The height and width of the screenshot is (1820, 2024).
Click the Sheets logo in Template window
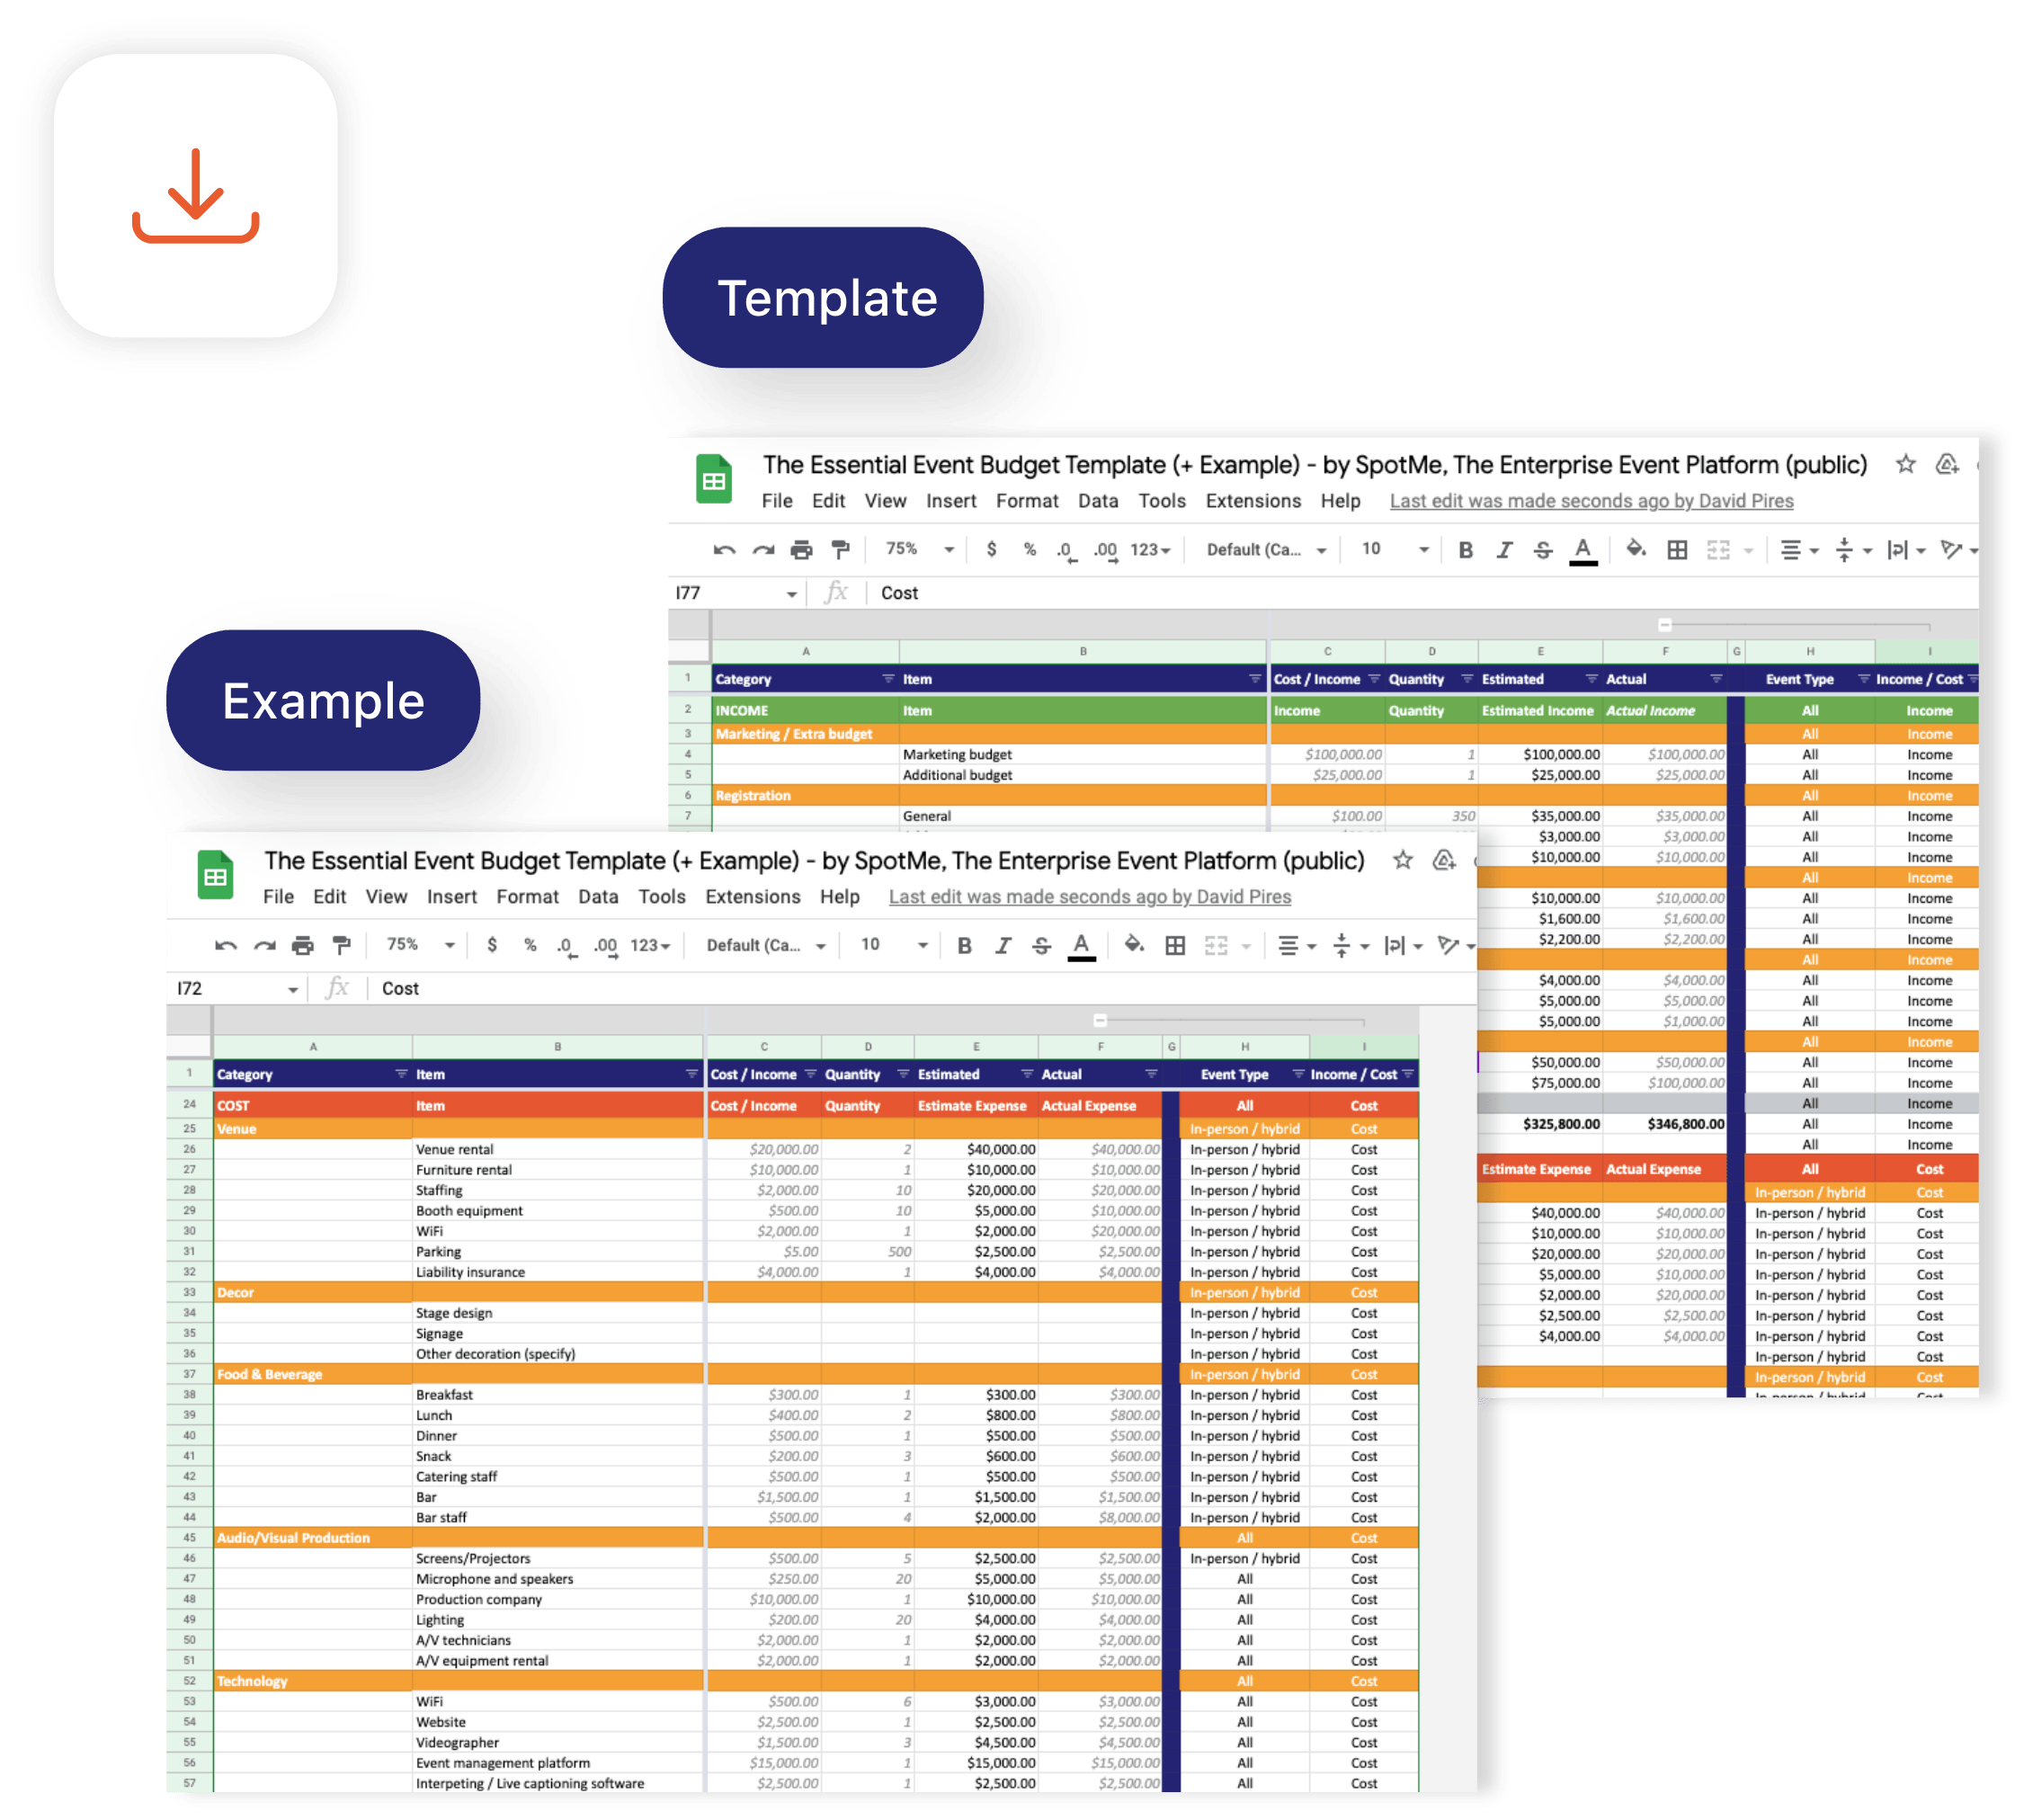click(x=714, y=479)
